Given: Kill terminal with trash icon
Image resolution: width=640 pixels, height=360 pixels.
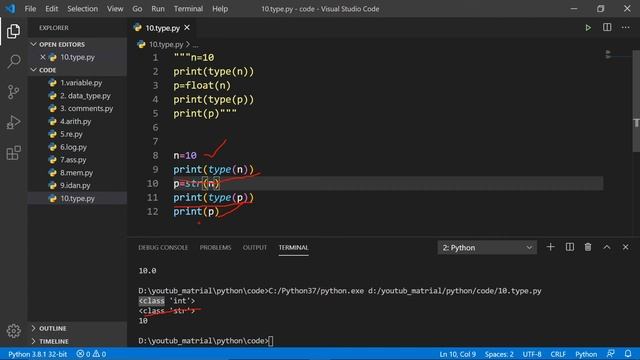Looking at the screenshot, I should 588,247.
